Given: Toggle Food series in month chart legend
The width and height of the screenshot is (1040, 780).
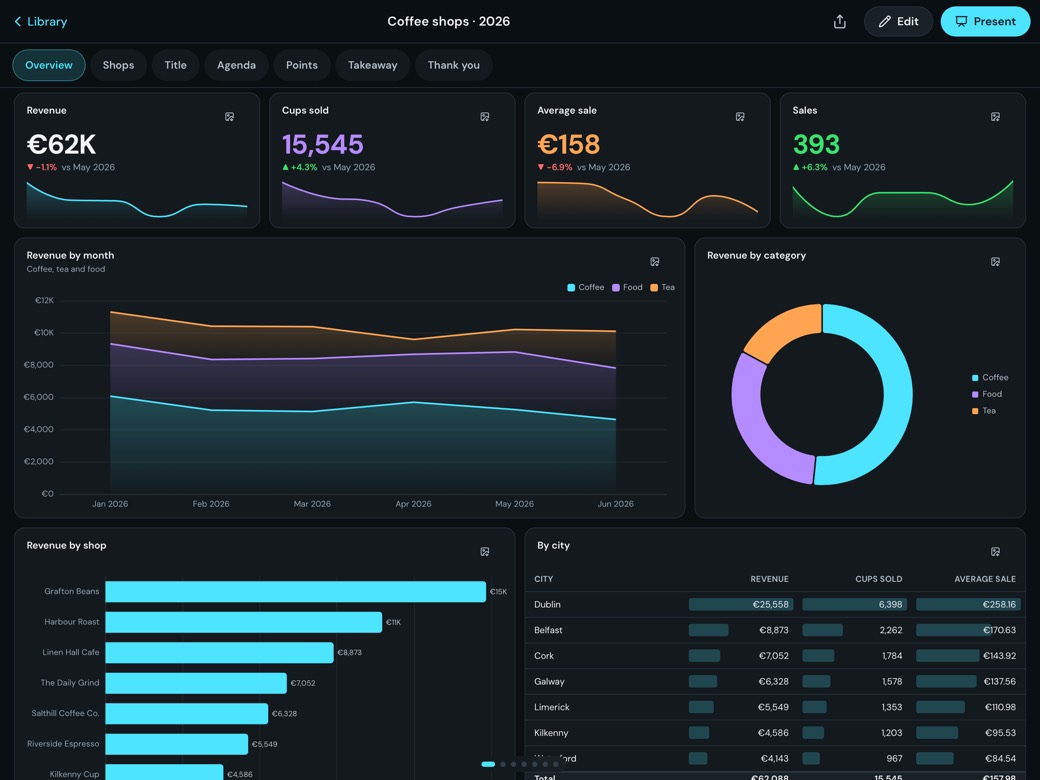Looking at the screenshot, I should click(x=627, y=287).
